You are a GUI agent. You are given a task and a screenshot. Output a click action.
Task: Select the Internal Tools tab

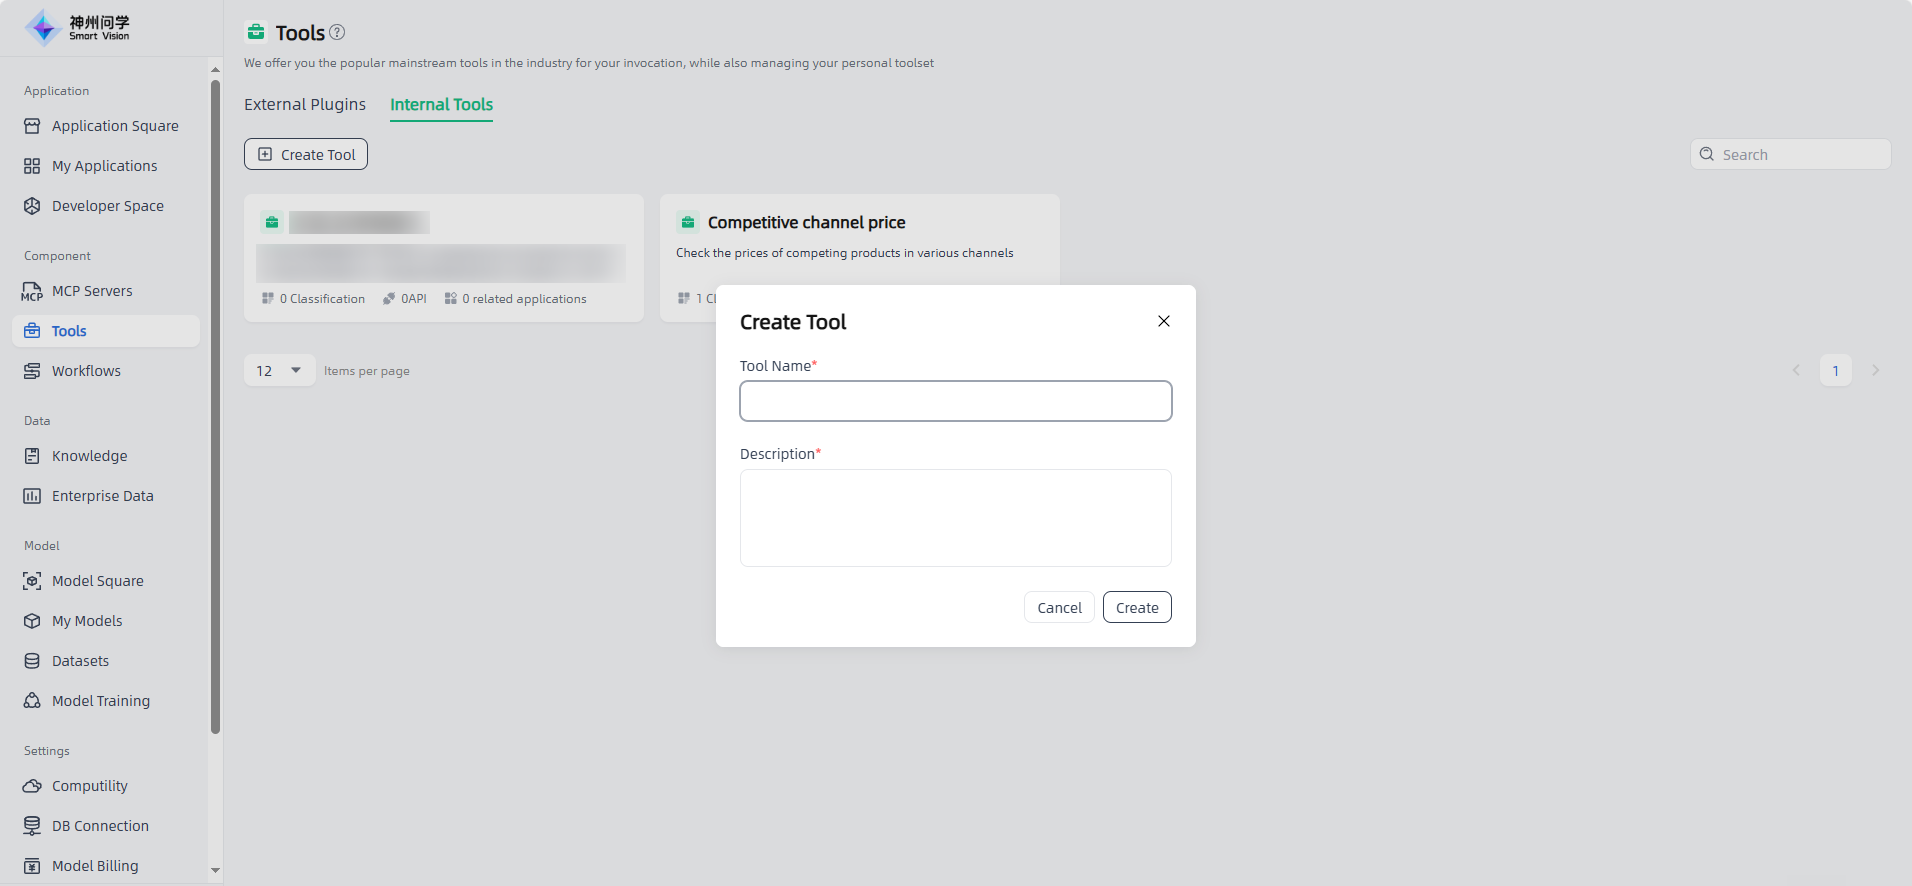coord(441,105)
